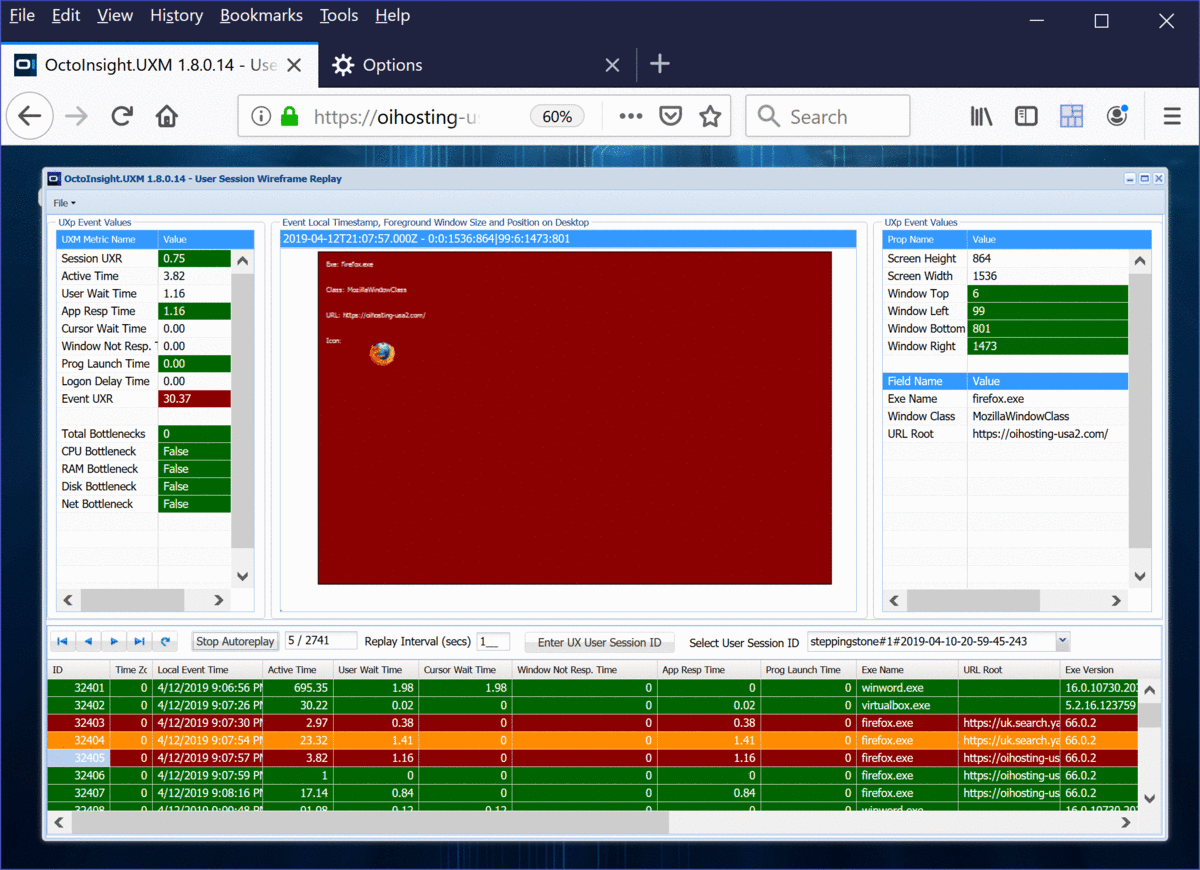Screen dimensions: 1200x870
Task: Open the Tools menu
Action: 339,16
